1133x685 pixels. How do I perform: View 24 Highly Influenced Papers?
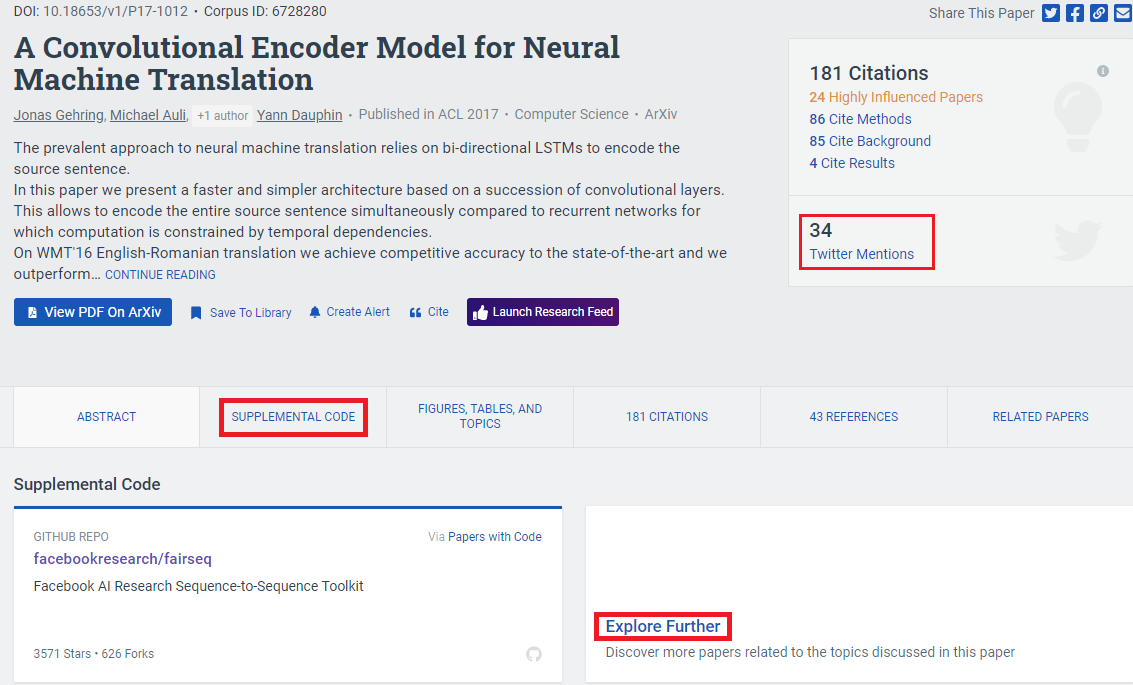pyautogui.click(x=896, y=97)
